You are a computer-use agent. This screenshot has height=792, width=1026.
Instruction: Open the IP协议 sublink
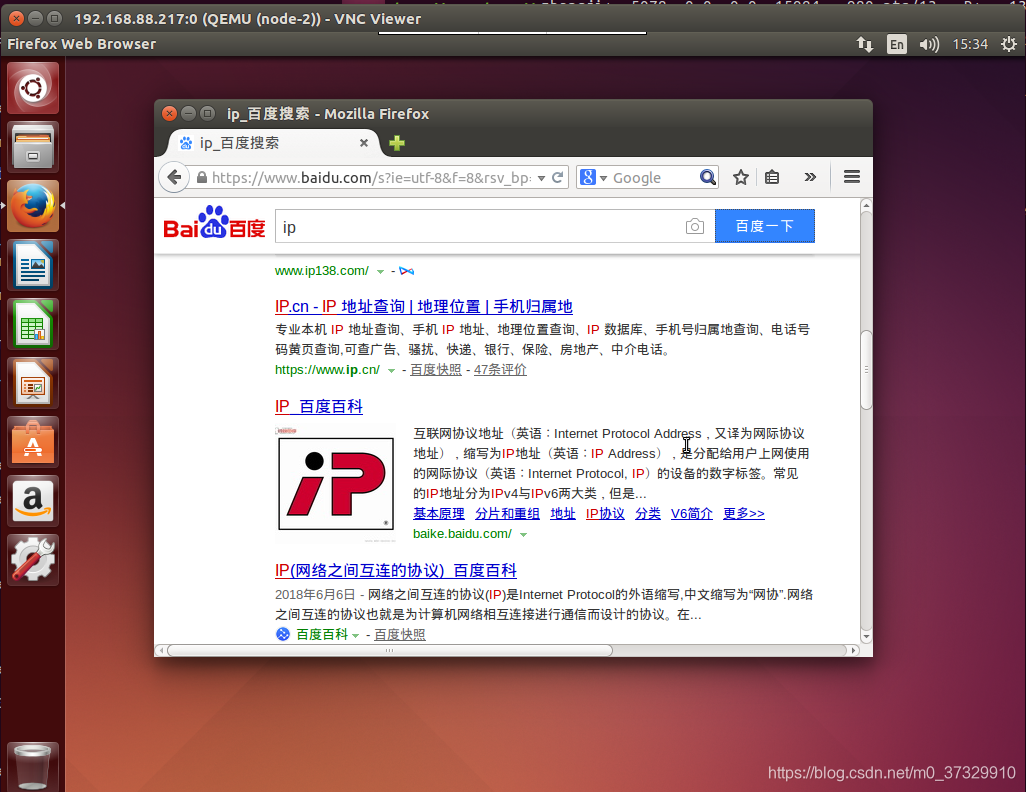coord(605,514)
